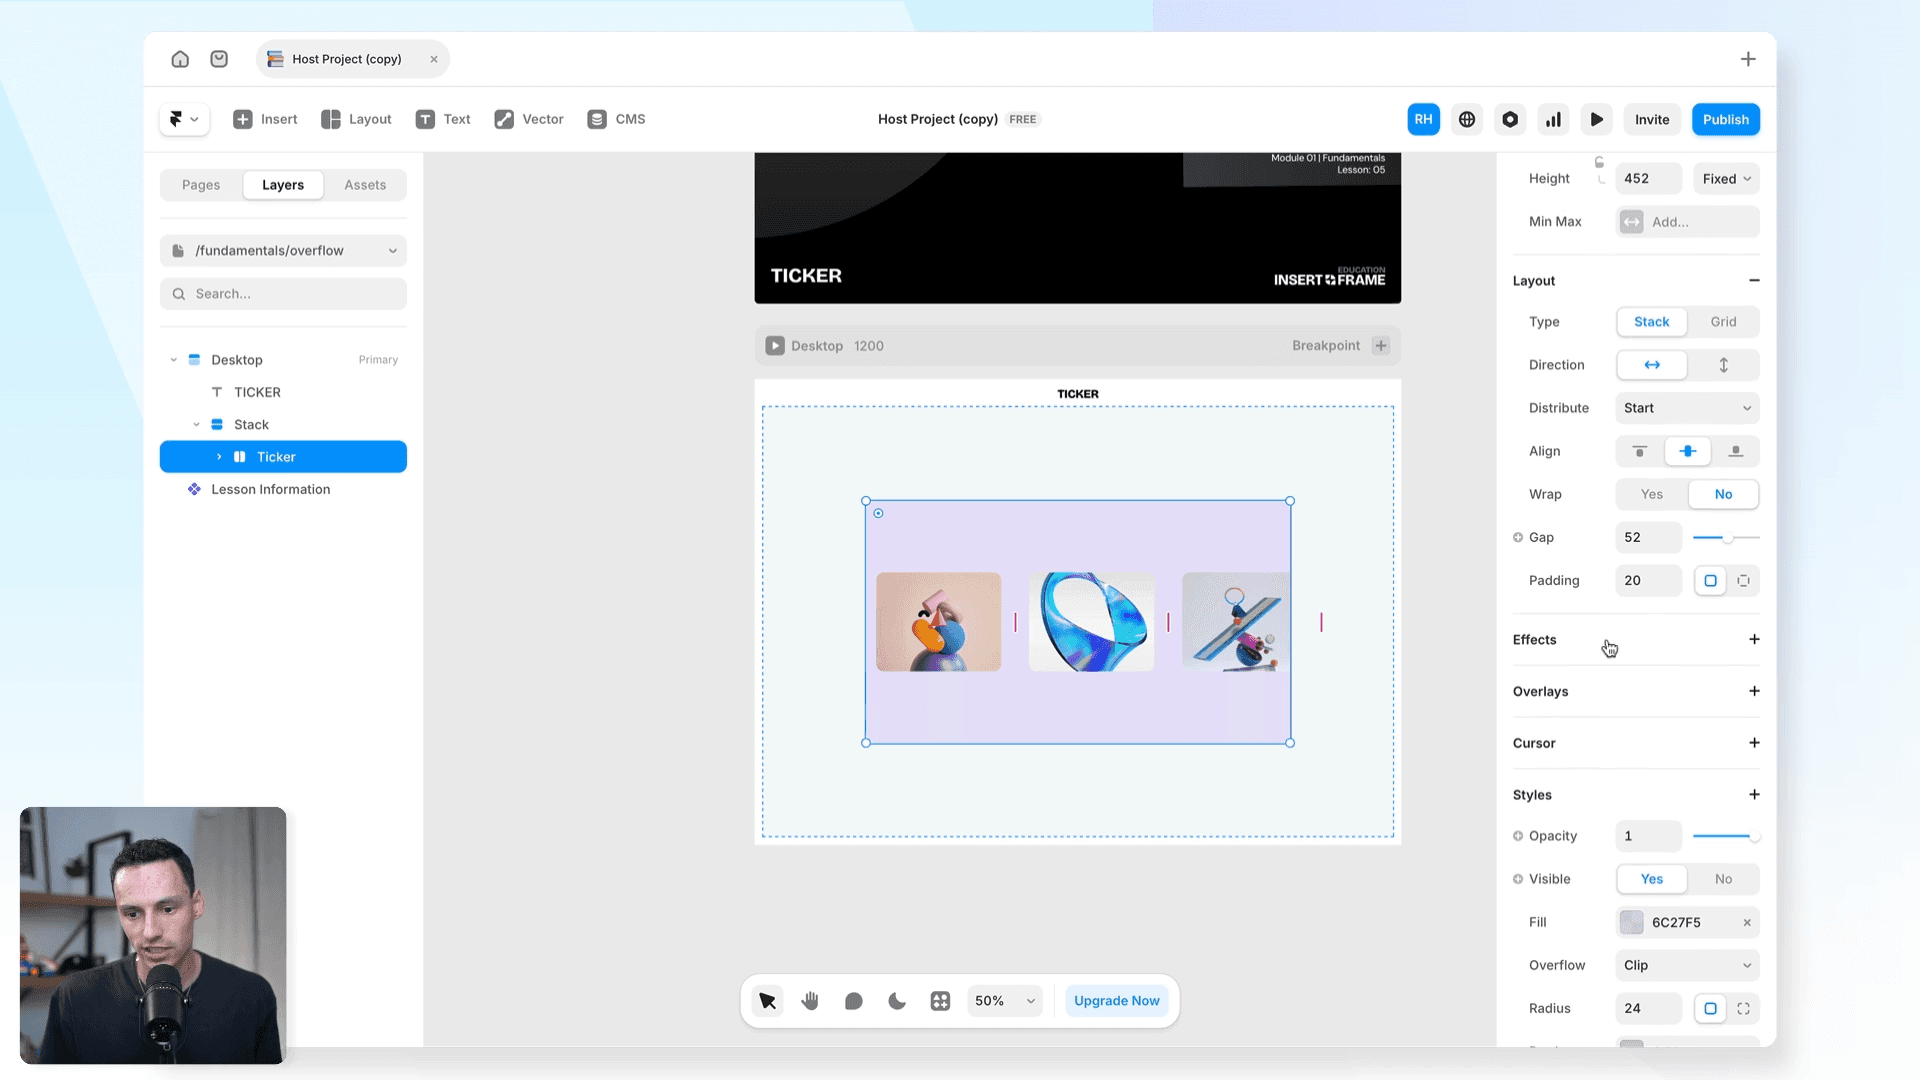
Task: Switch to the Assets tab
Action: point(365,185)
